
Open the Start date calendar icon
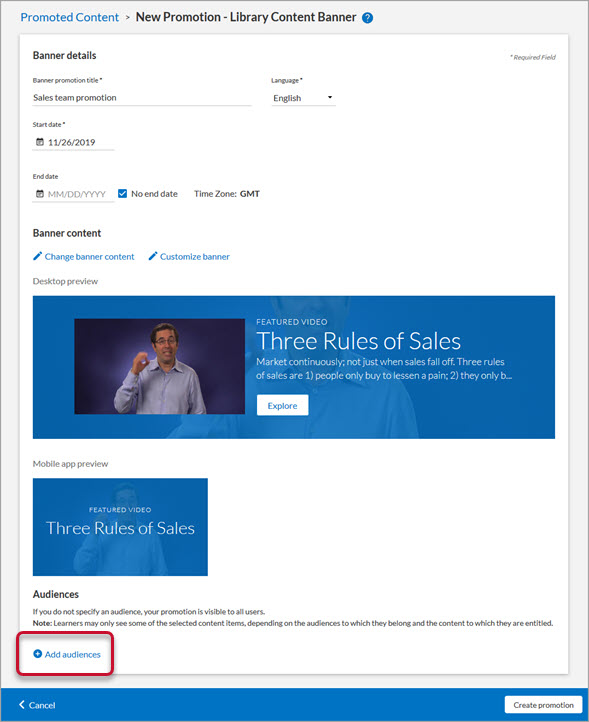(40, 142)
